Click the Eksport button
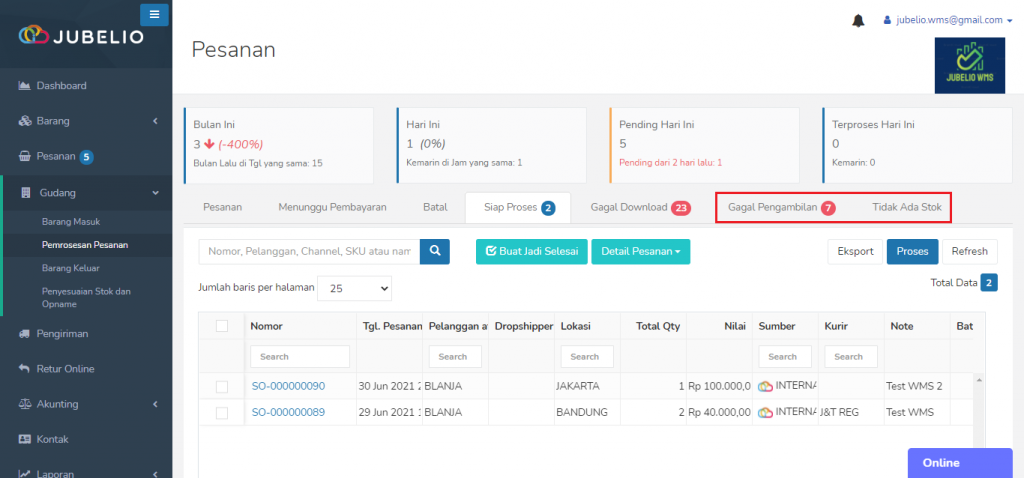The width and height of the screenshot is (1024, 478). (856, 251)
